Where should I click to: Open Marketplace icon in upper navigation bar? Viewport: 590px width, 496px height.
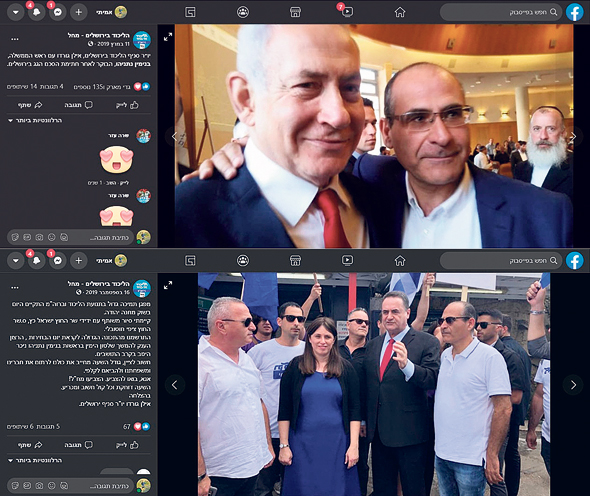(x=295, y=12)
